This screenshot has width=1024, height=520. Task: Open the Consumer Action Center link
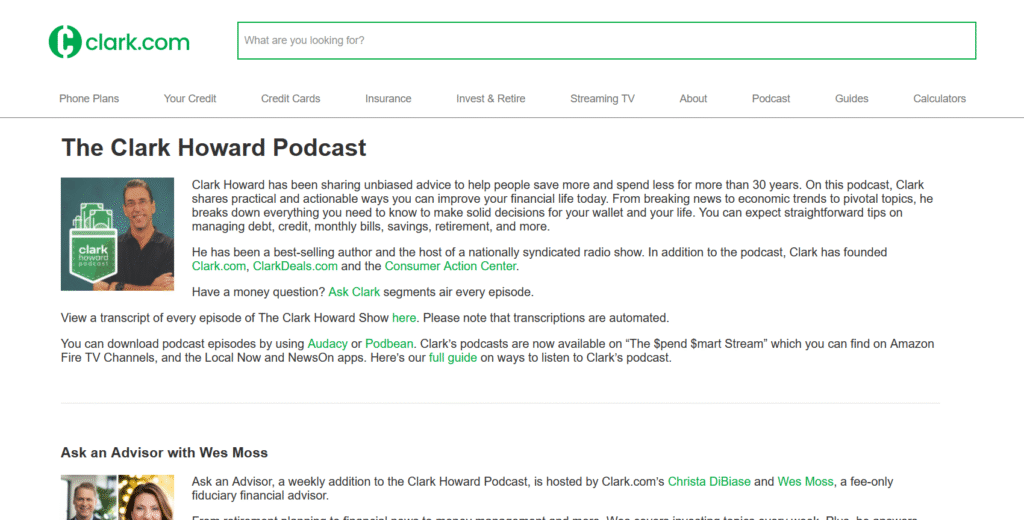pos(451,266)
